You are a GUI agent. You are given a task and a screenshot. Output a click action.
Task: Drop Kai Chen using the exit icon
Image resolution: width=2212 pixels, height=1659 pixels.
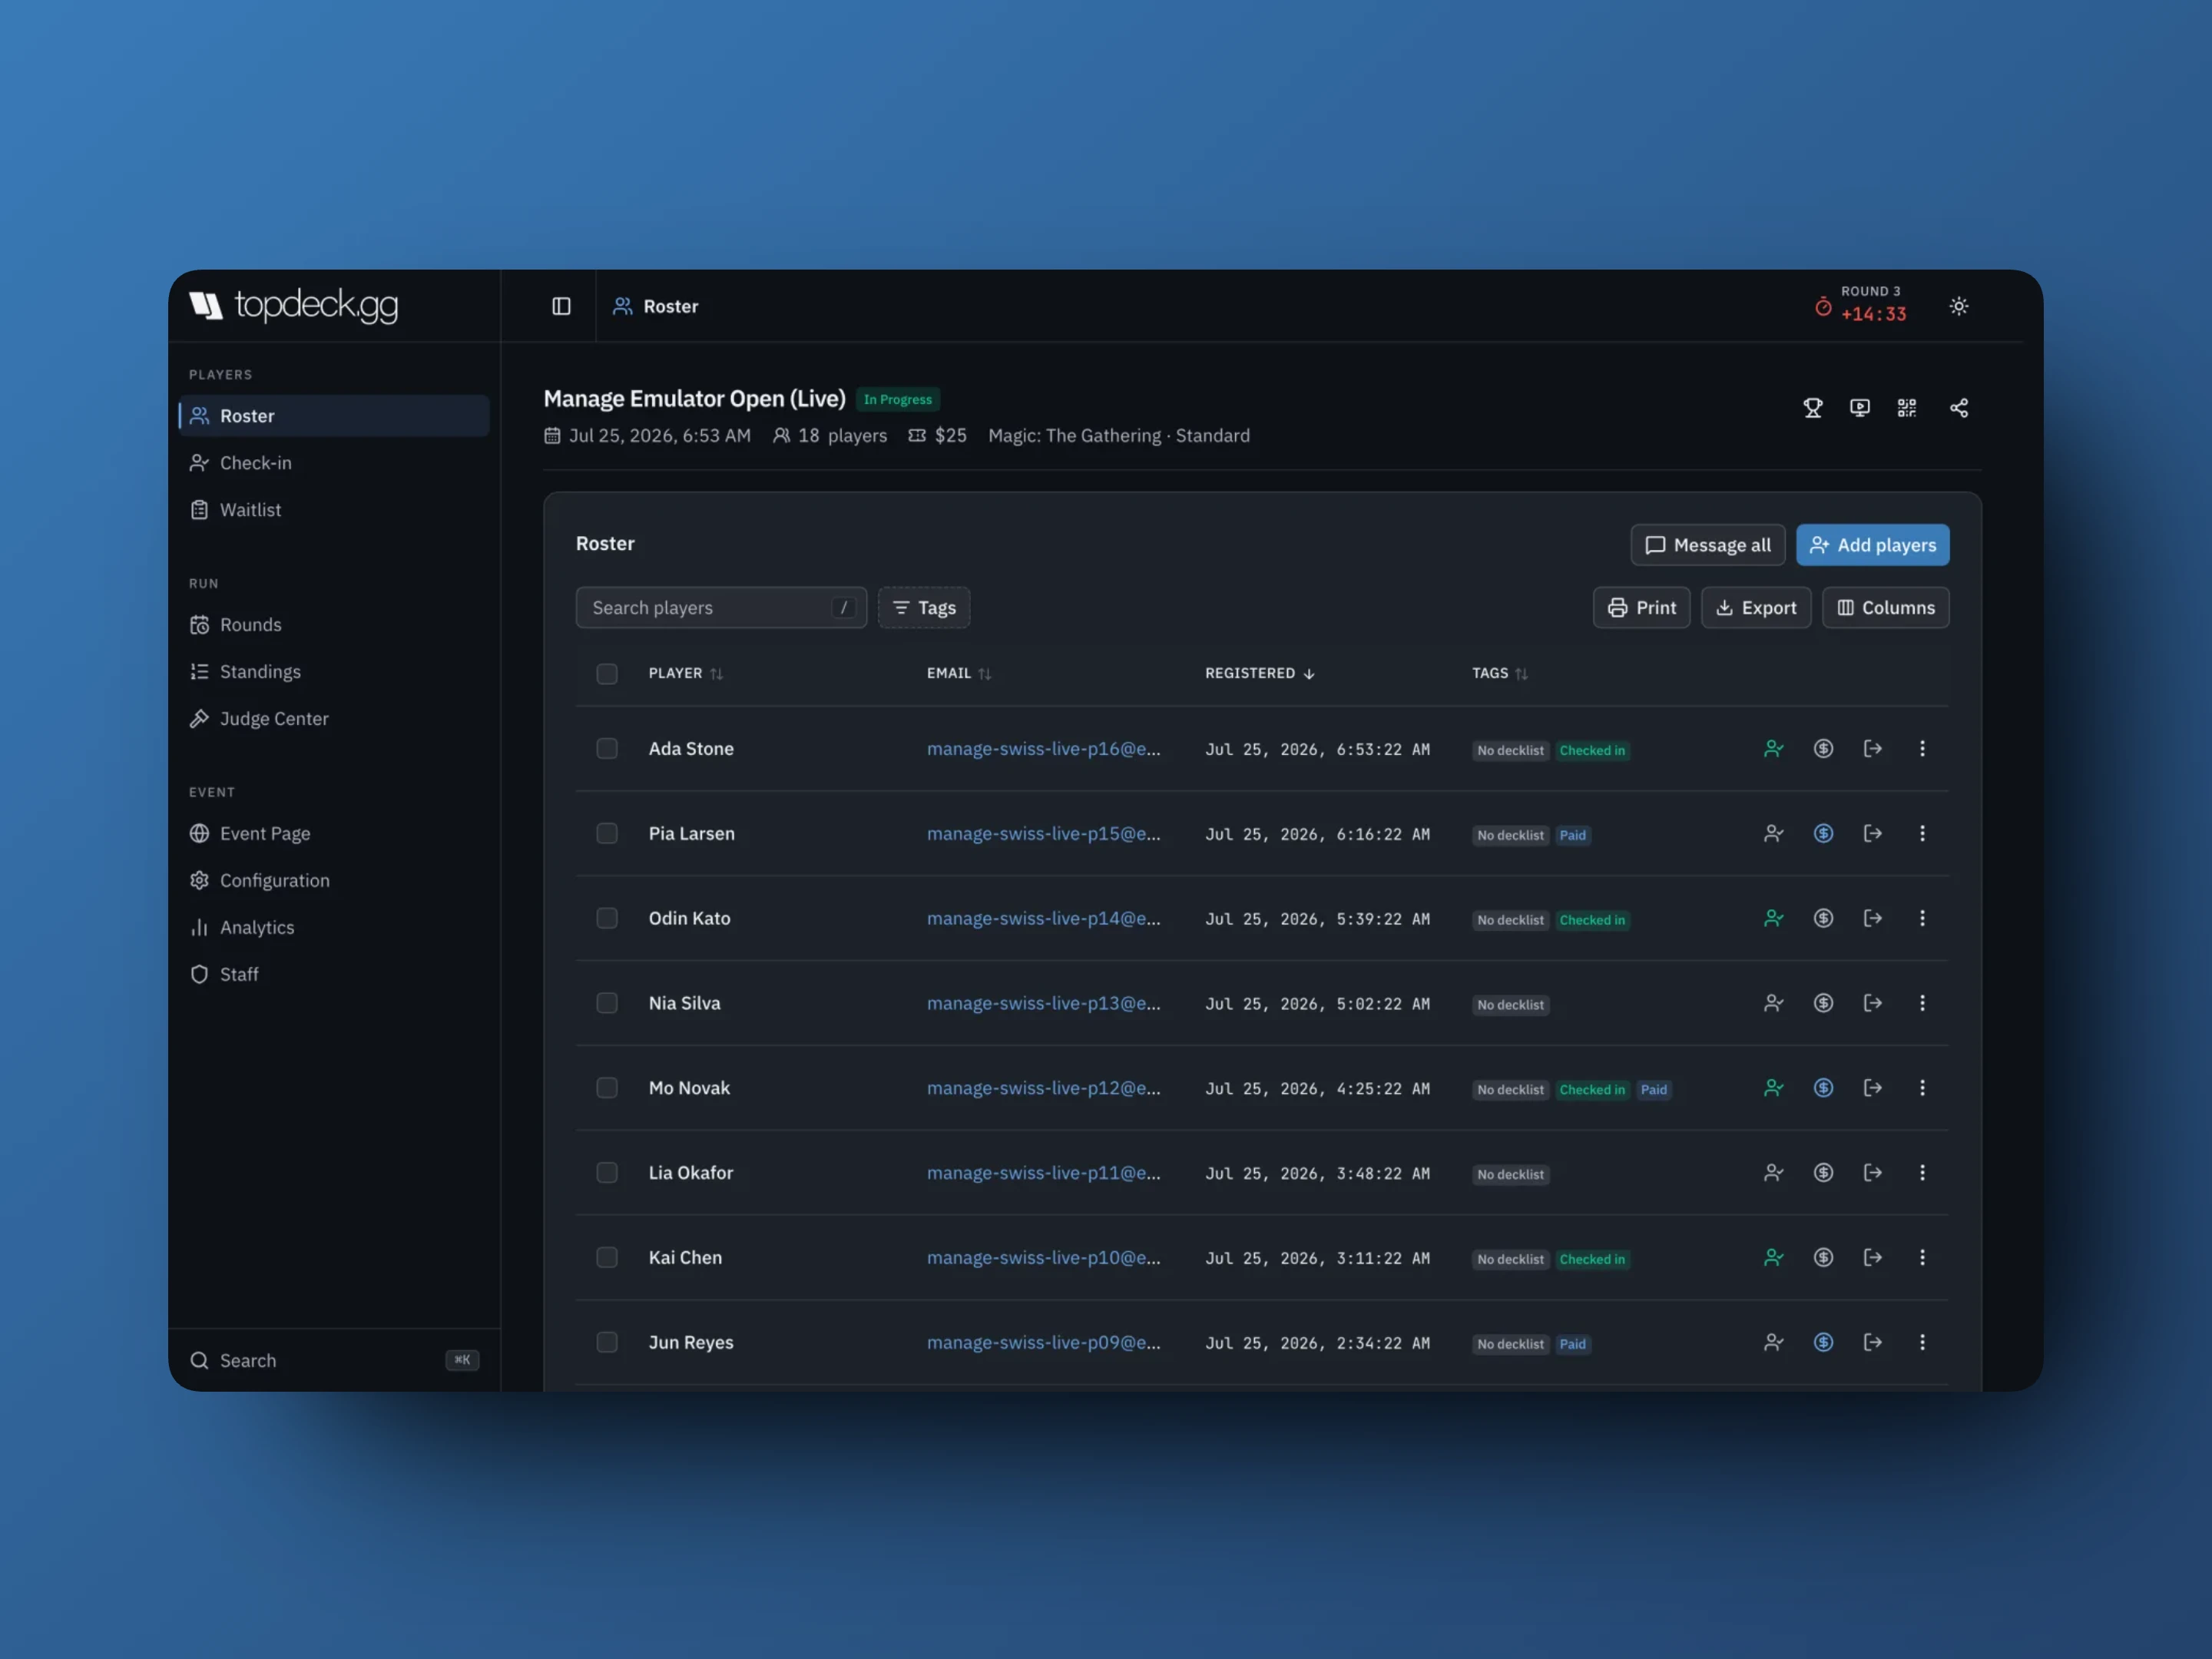coord(1872,1258)
